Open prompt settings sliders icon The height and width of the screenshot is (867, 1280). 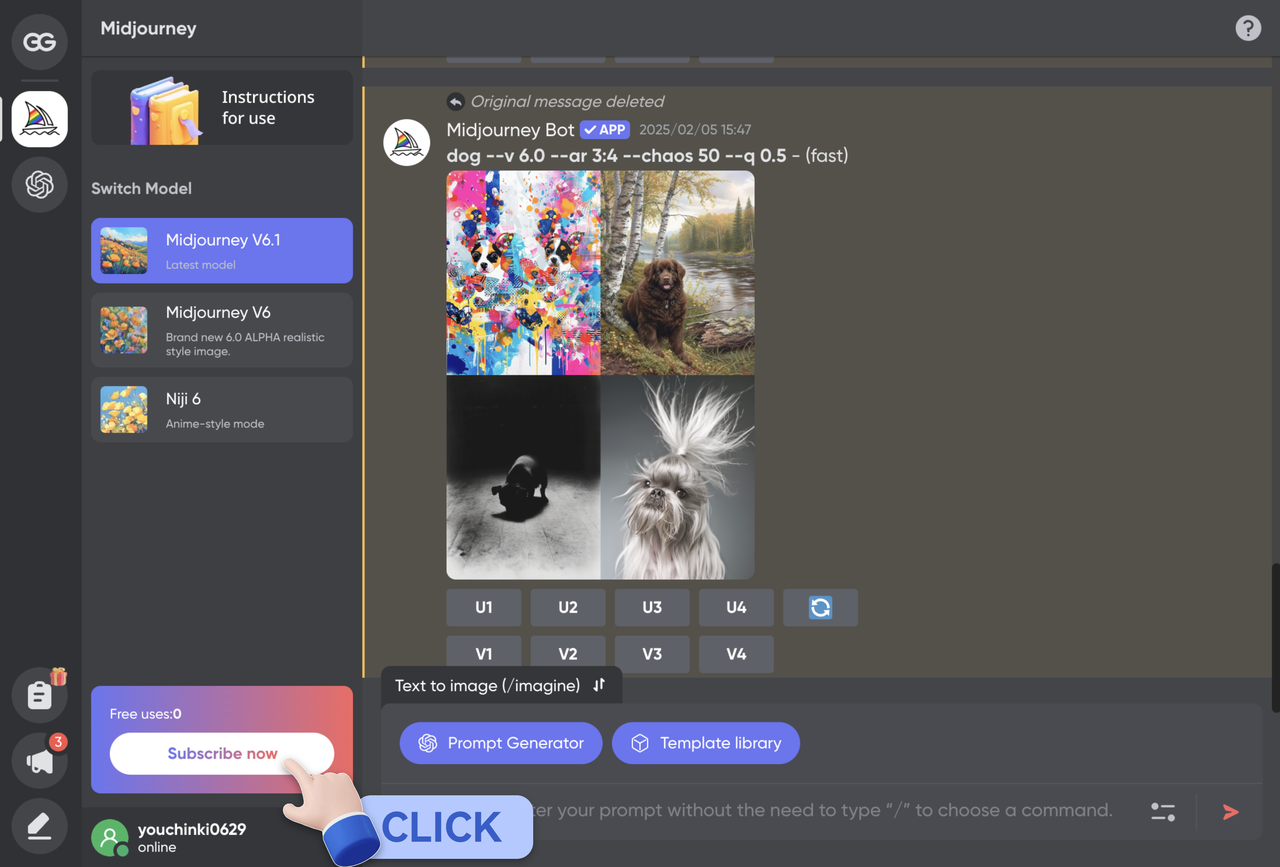point(1163,812)
